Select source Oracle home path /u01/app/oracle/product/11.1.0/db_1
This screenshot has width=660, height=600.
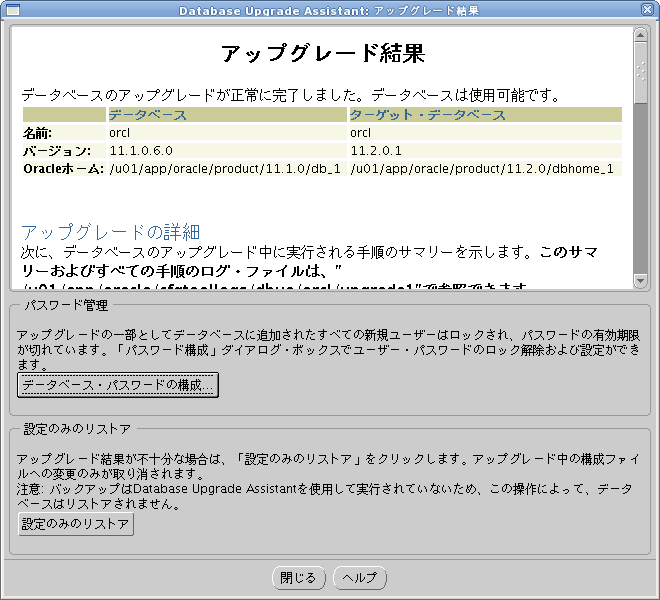click(227, 169)
